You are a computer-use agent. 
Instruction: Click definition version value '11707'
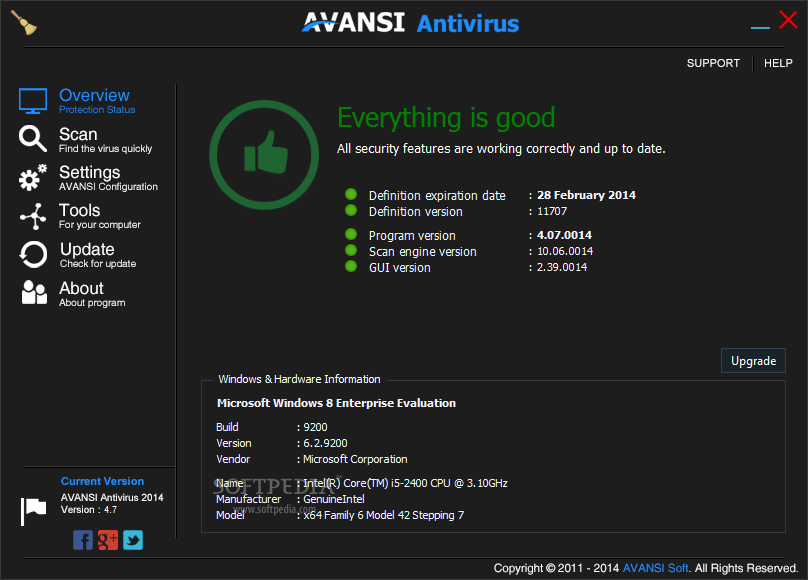[552, 211]
